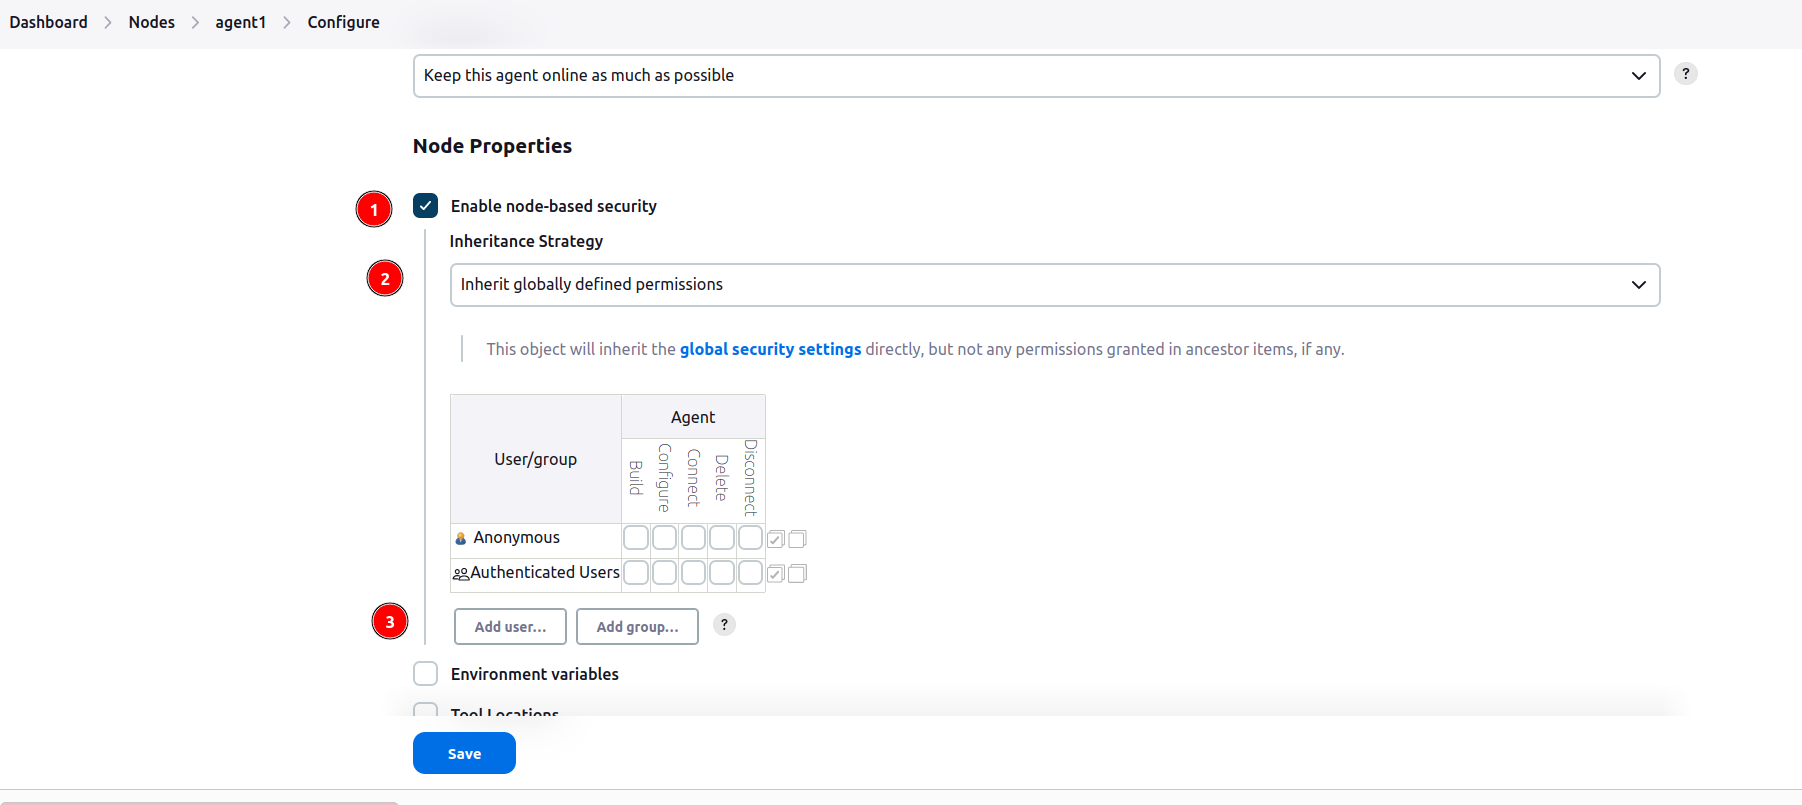Image resolution: width=1802 pixels, height=805 pixels.
Task: Click the Configure breadcrumb
Action: click(344, 22)
